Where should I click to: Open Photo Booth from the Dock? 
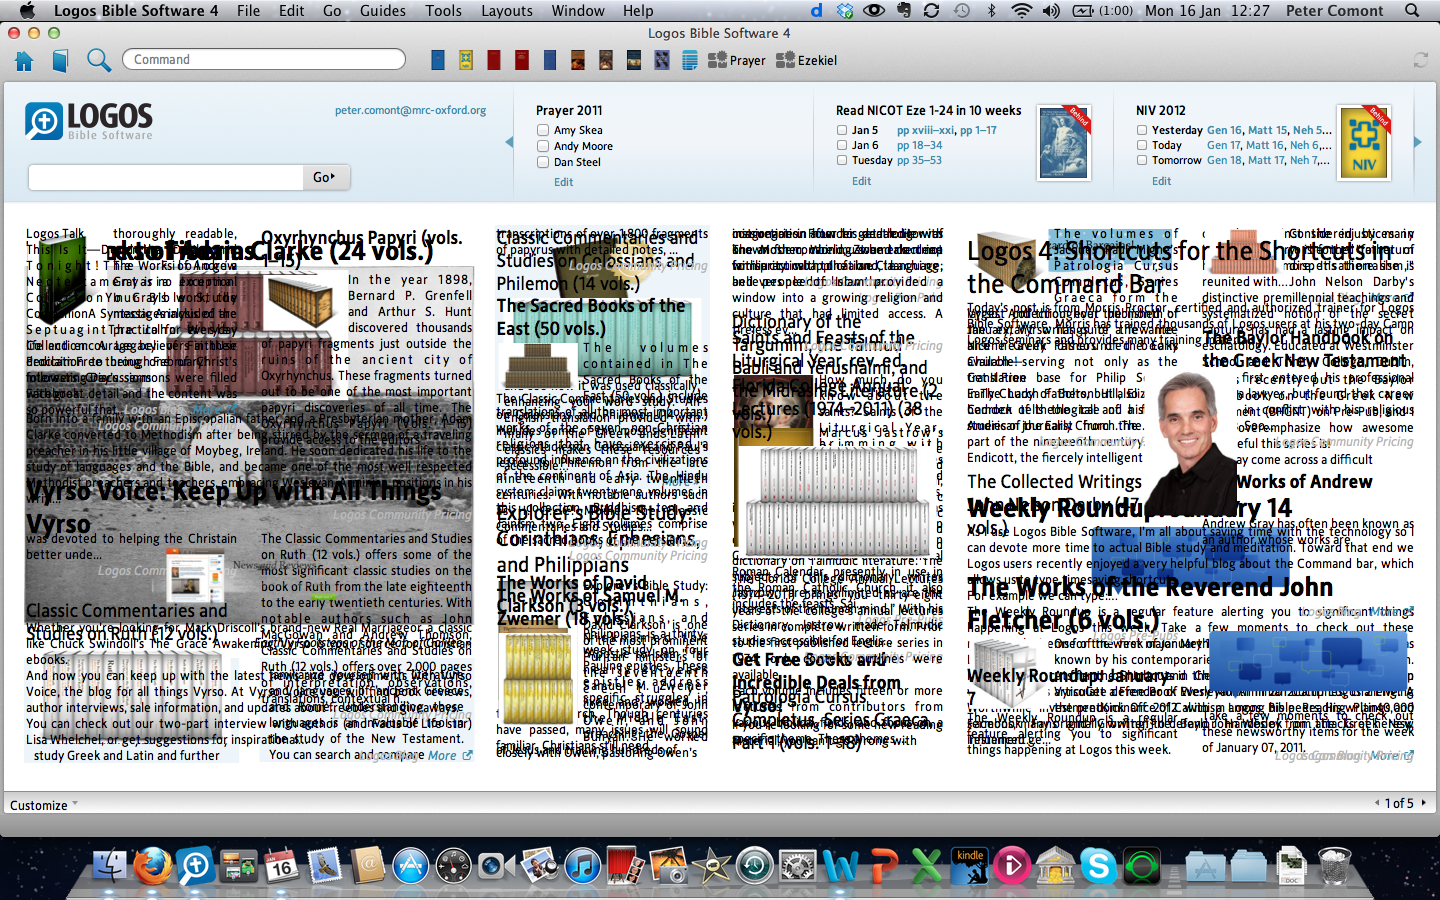click(626, 866)
